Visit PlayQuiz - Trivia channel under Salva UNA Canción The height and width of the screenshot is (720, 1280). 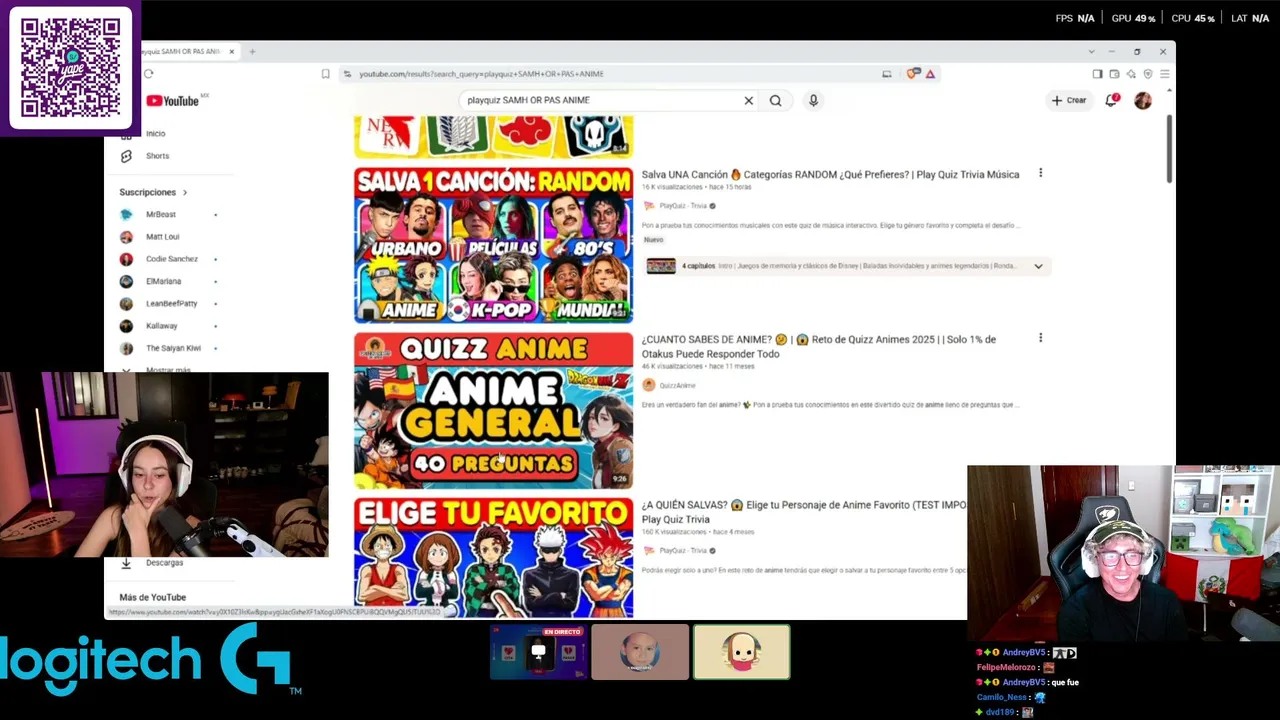pyautogui.click(x=683, y=206)
